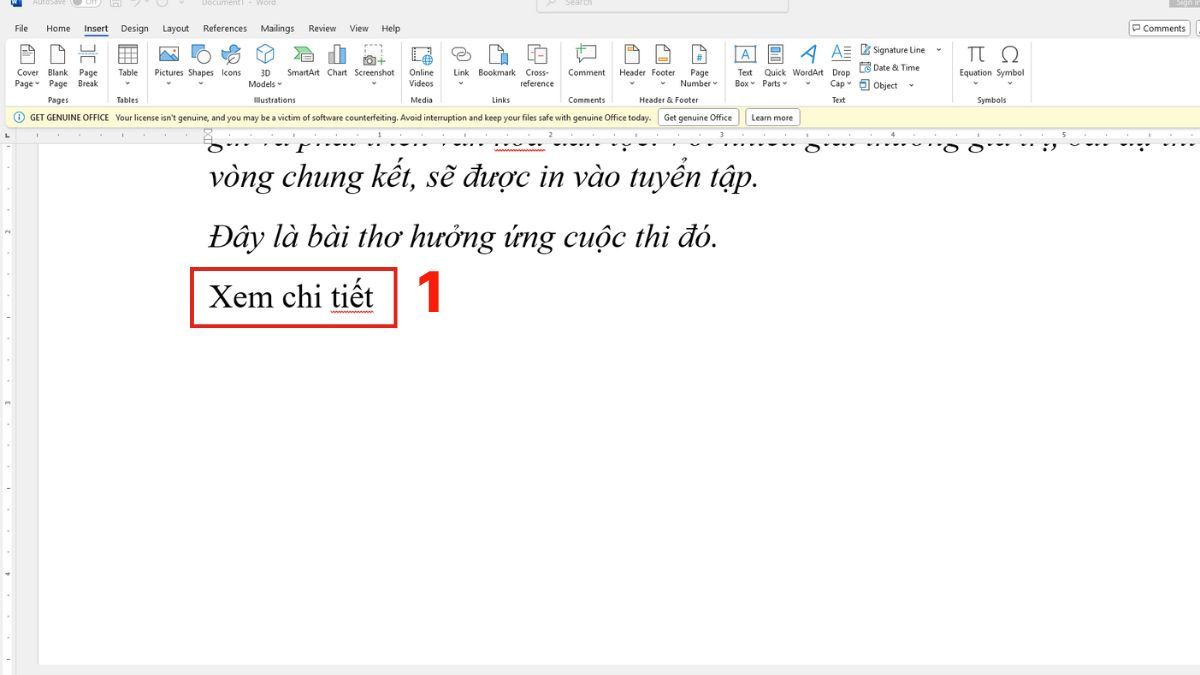The image size is (1200, 675).
Task: Switch to the Mailings tab
Action: tap(277, 29)
